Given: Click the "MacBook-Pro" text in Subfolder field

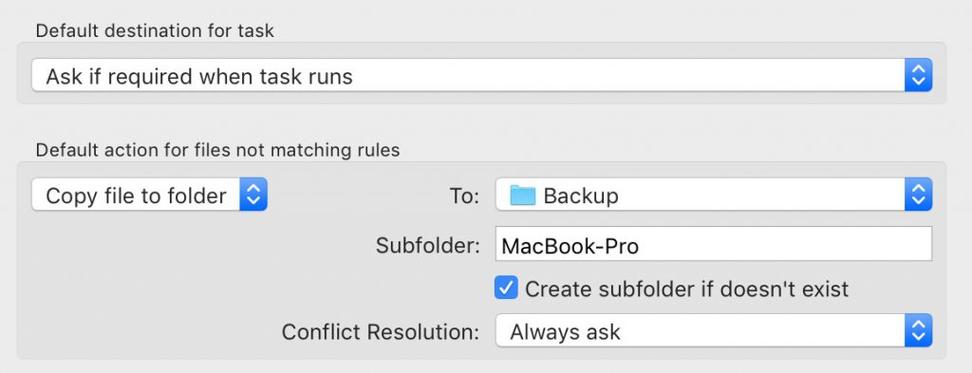Looking at the screenshot, I should [x=570, y=247].
